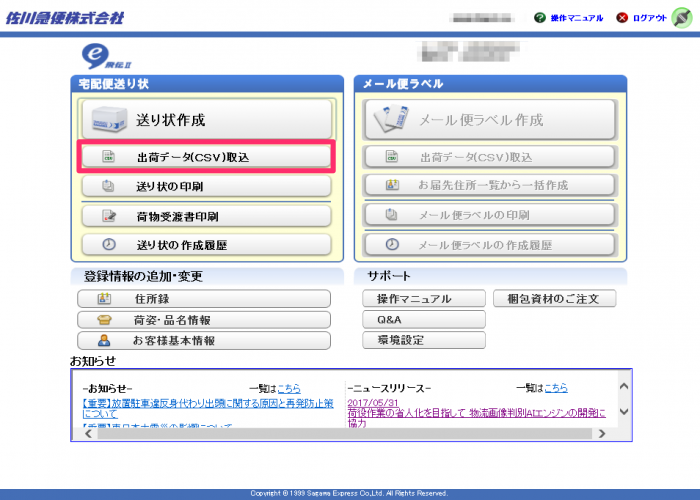The height and width of the screenshot is (500, 700).
Task: Click the green round icon at top right
Action: tap(682, 18)
